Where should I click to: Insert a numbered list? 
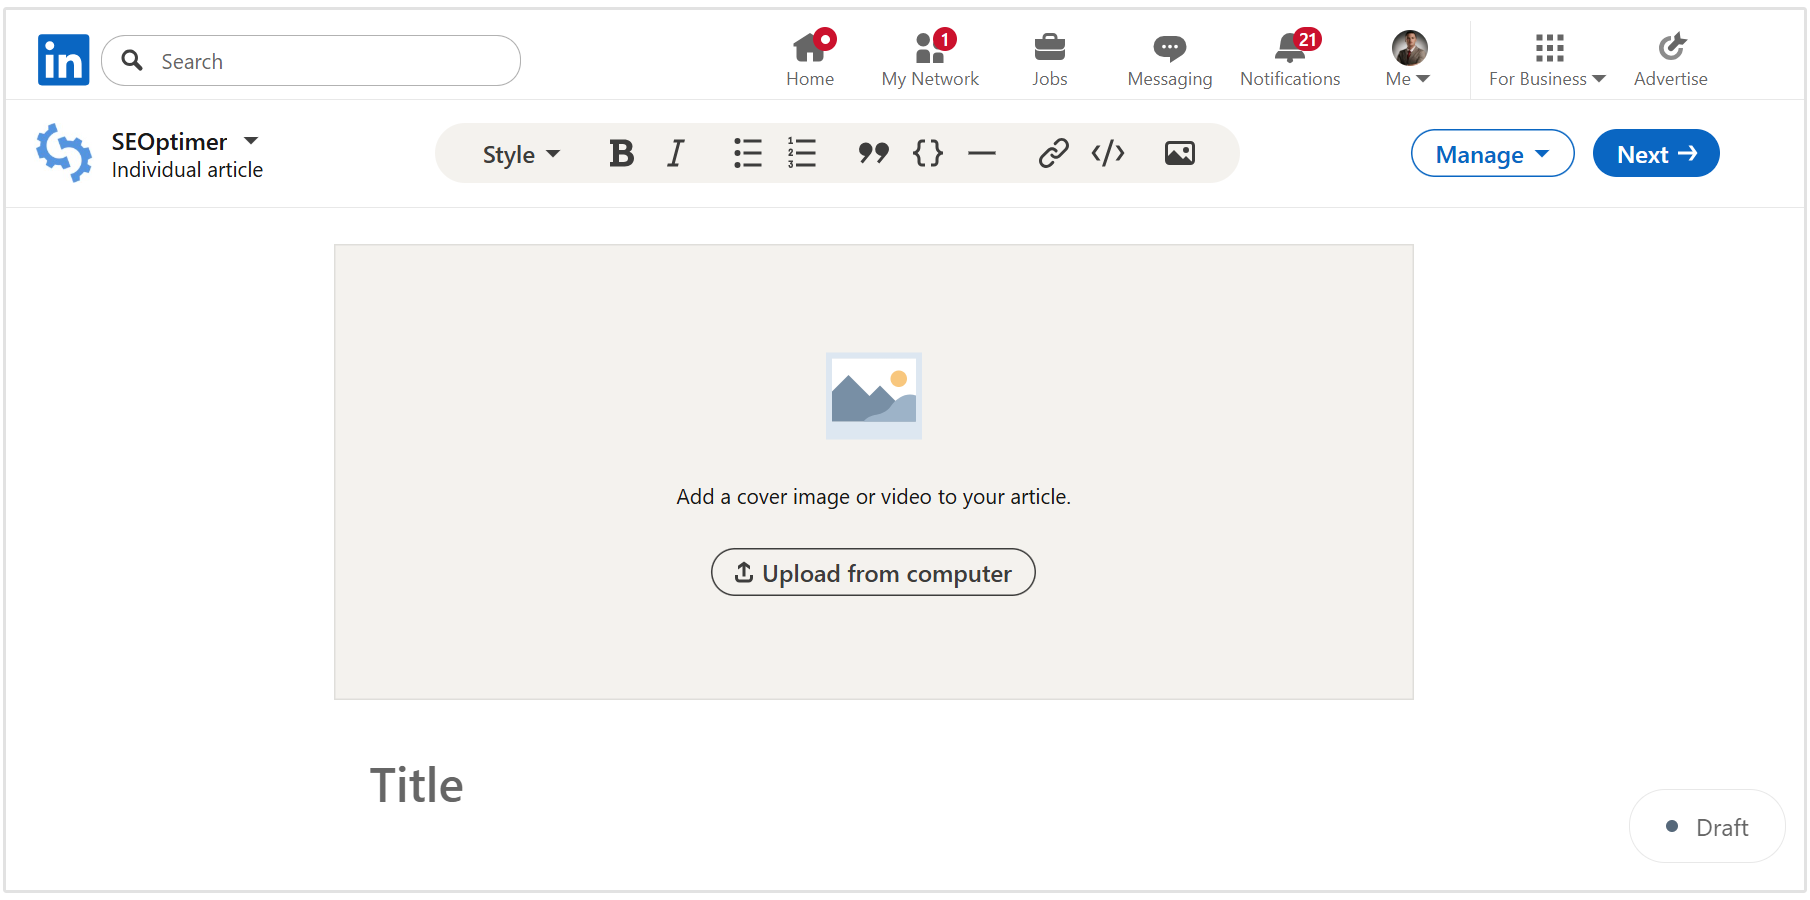coord(801,153)
